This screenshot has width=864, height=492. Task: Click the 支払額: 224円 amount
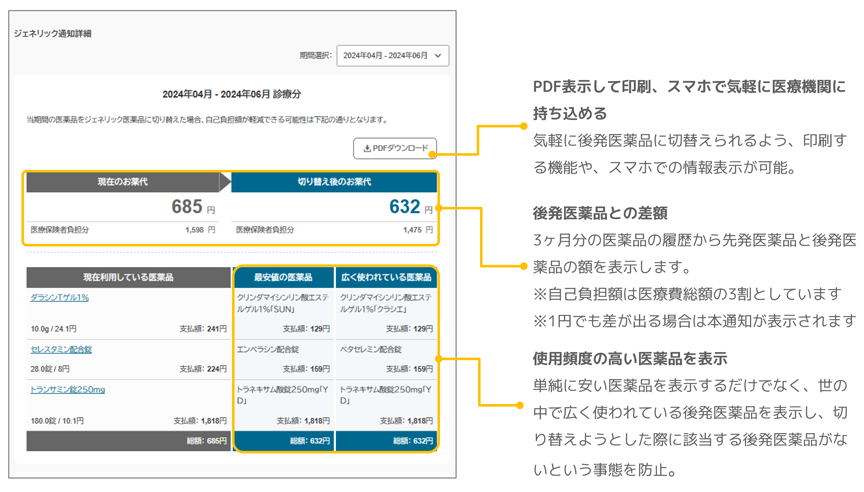tap(203, 369)
